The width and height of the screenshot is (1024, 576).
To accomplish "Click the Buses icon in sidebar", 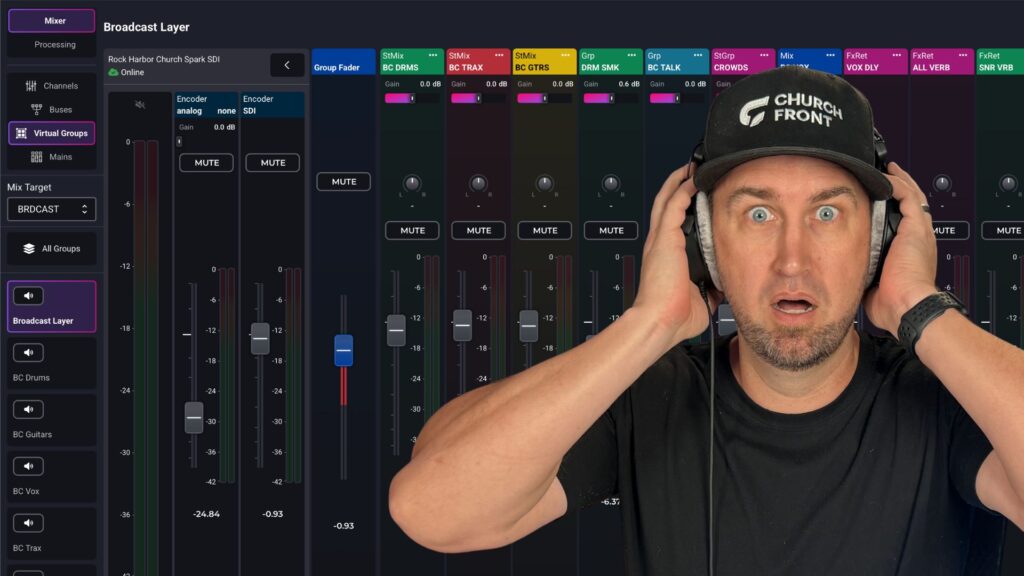I will [37, 109].
